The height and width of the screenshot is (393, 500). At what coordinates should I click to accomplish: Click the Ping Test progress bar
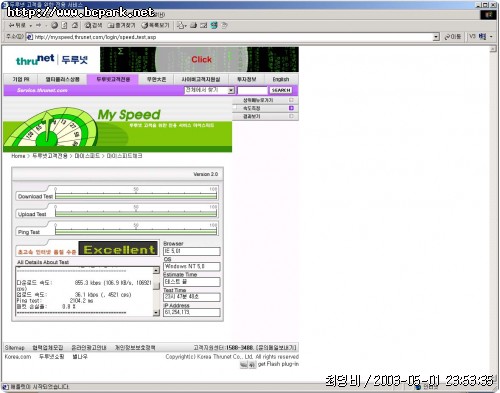pos(136,231)
